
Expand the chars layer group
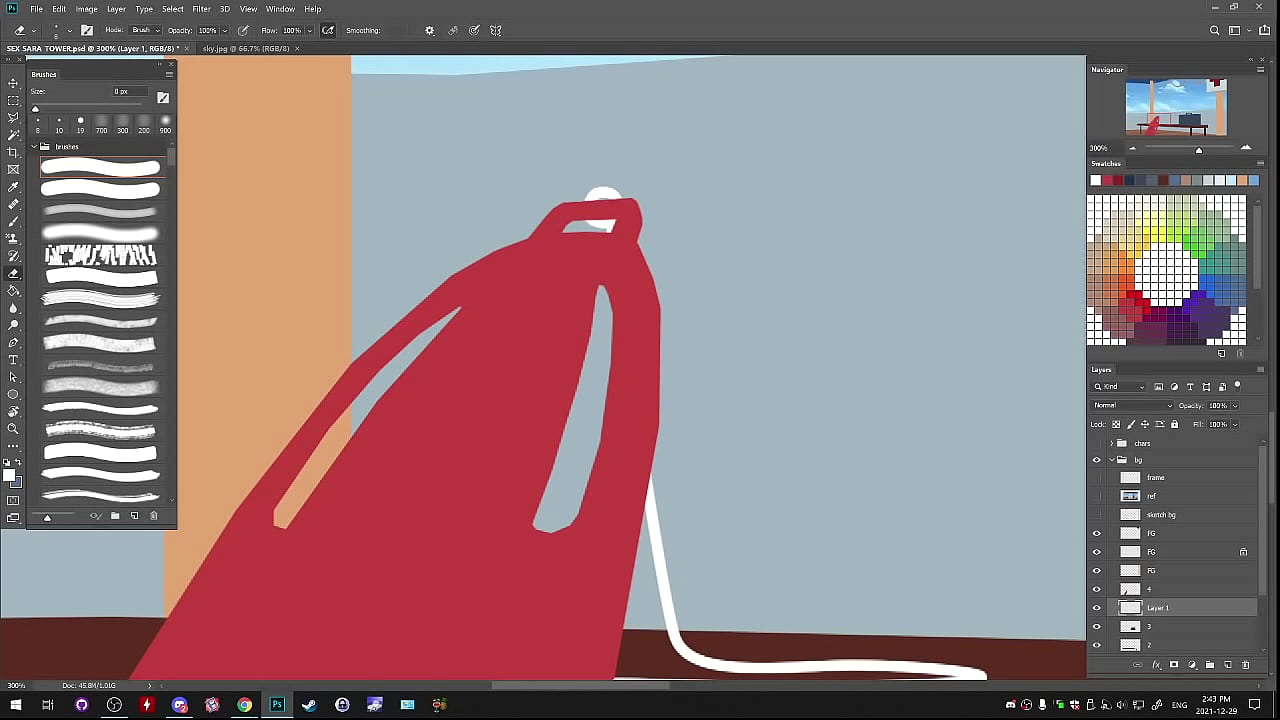click(1111, 443)
